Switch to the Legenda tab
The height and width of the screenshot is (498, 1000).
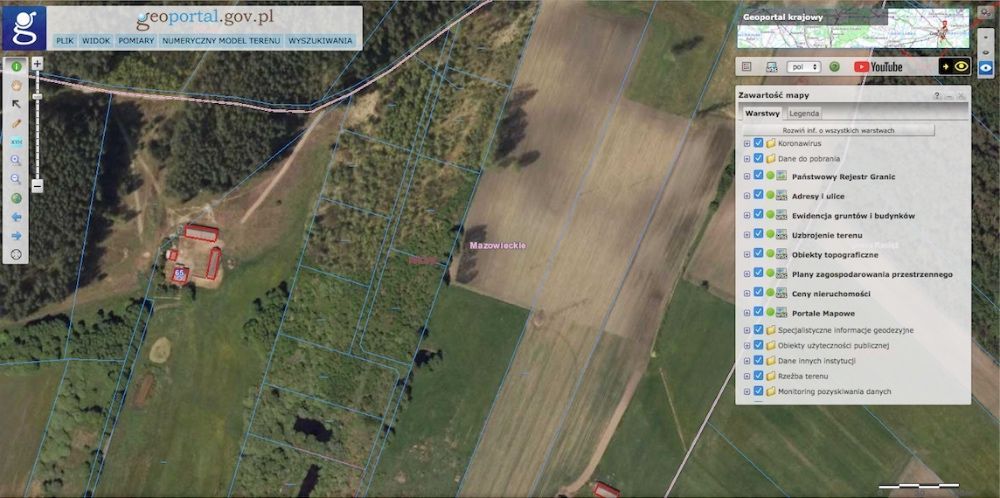[804, 114]
